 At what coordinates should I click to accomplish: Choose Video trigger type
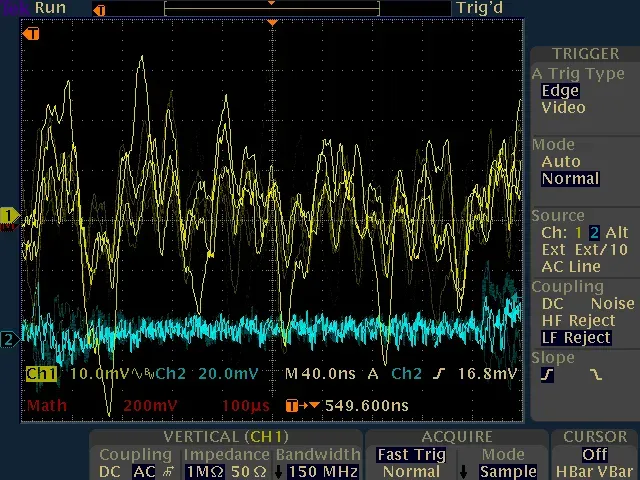(x=563, y=108)
